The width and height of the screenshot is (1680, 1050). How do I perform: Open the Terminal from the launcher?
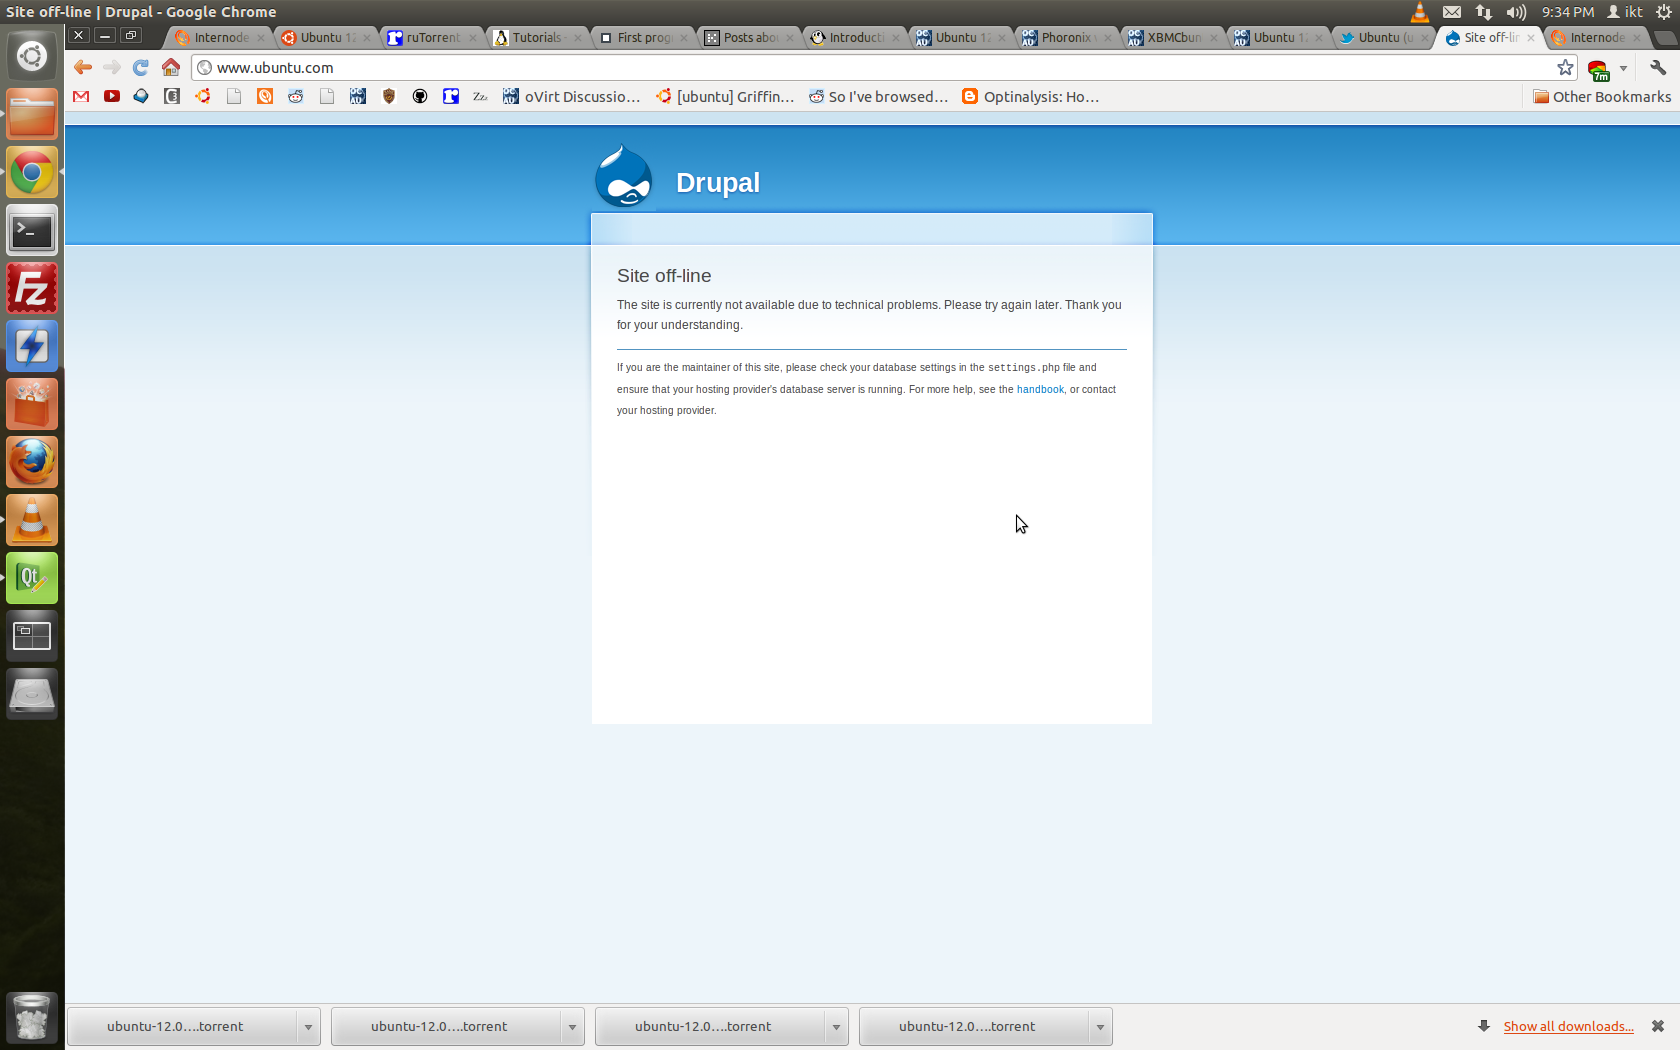32,231
